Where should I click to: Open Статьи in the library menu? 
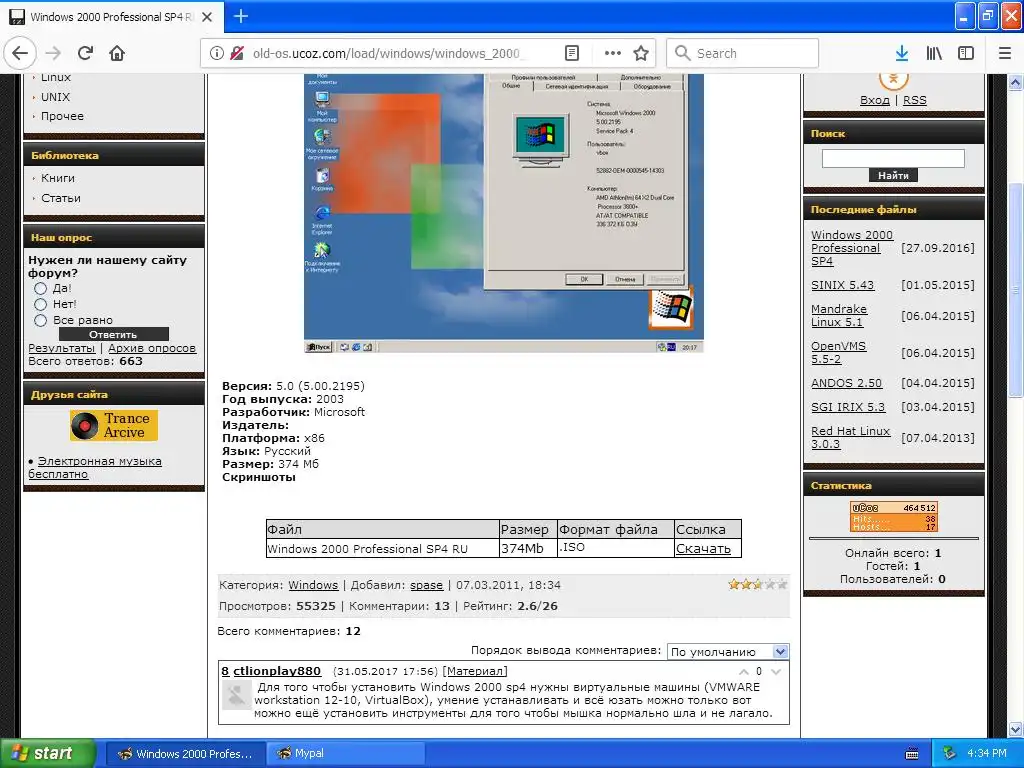pos(61,198)
